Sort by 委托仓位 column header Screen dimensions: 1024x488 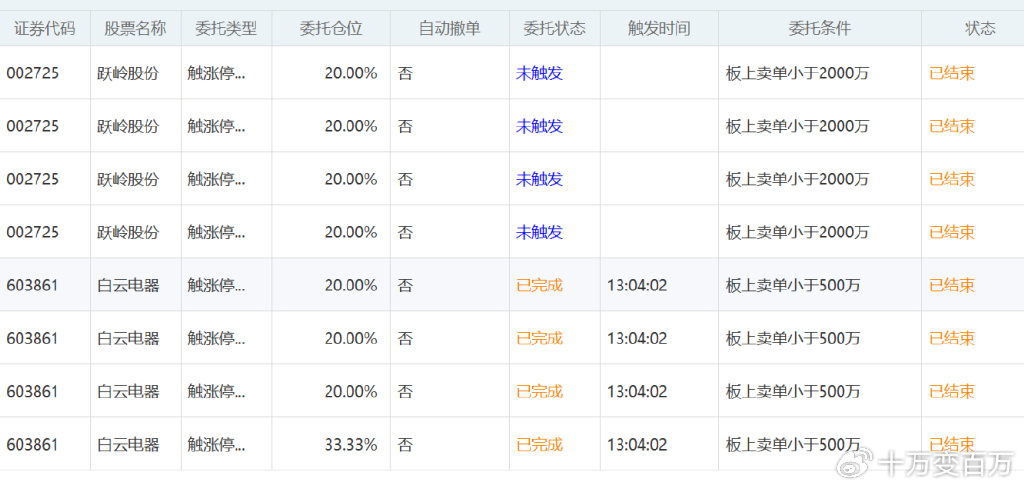(x=330, y=28)
